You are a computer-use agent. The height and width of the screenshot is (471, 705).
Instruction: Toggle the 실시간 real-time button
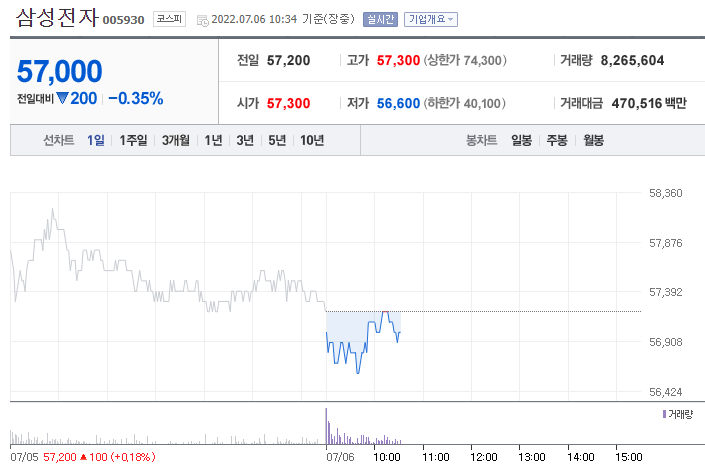click(x=380, y=19)
